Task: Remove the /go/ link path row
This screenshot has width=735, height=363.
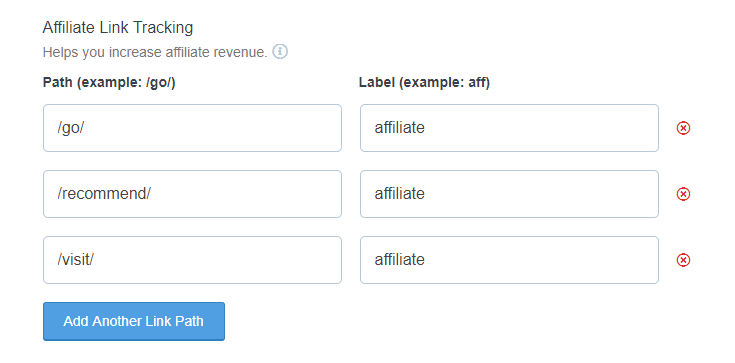Action: click(683, 128)
